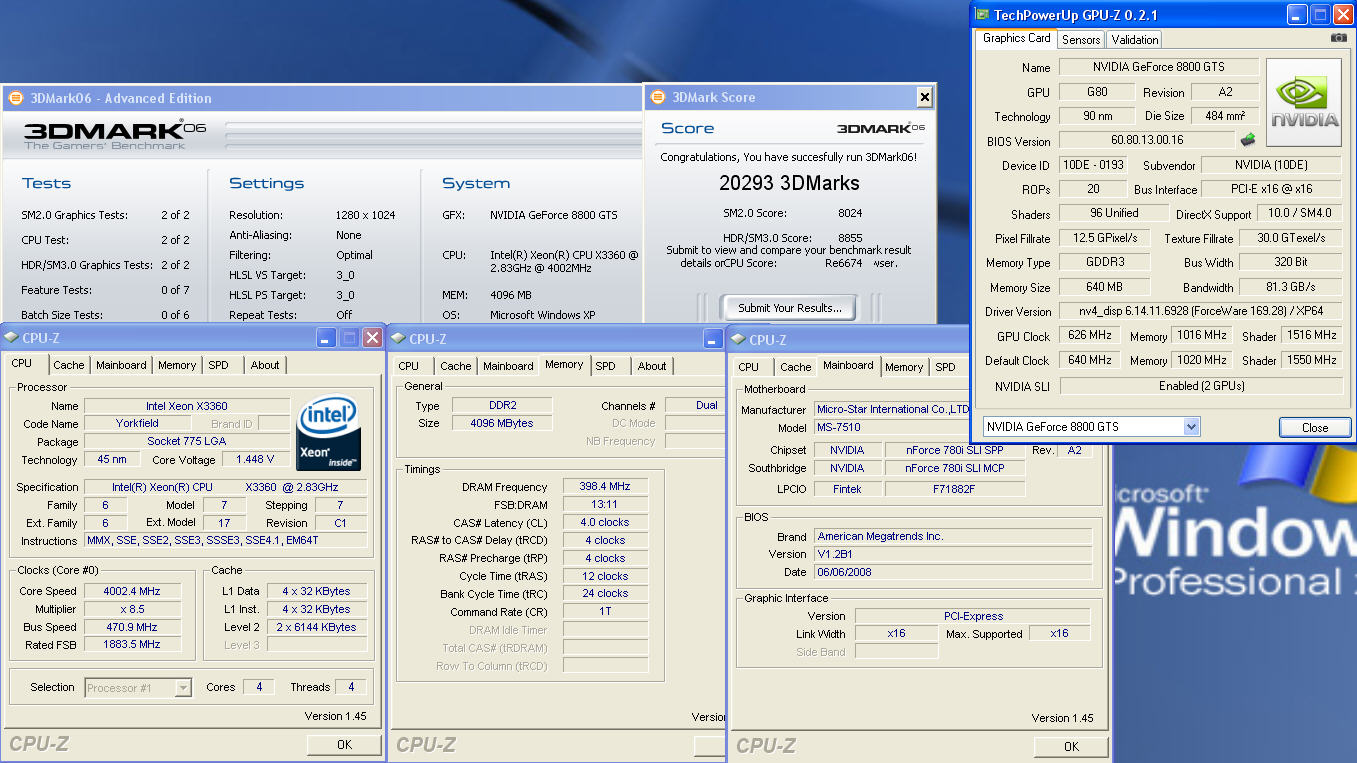Screen dimensions: 1357x763
Task: Click the 3DMark Score window title icon
Action: [x=658, y=97]
